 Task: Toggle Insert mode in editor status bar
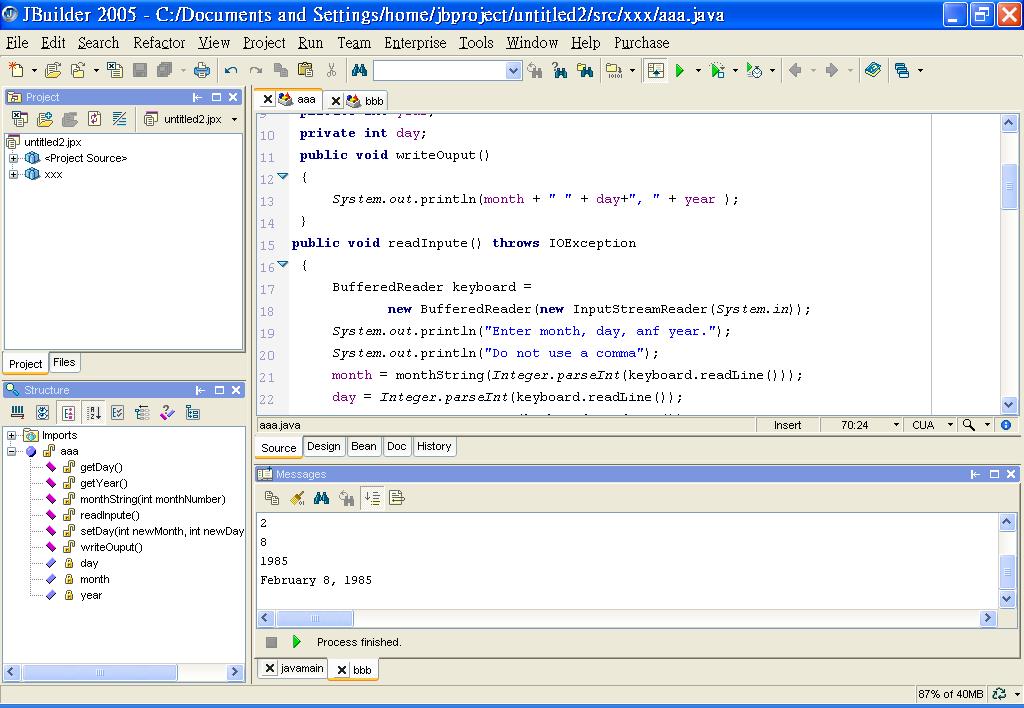tap(788, 425)
